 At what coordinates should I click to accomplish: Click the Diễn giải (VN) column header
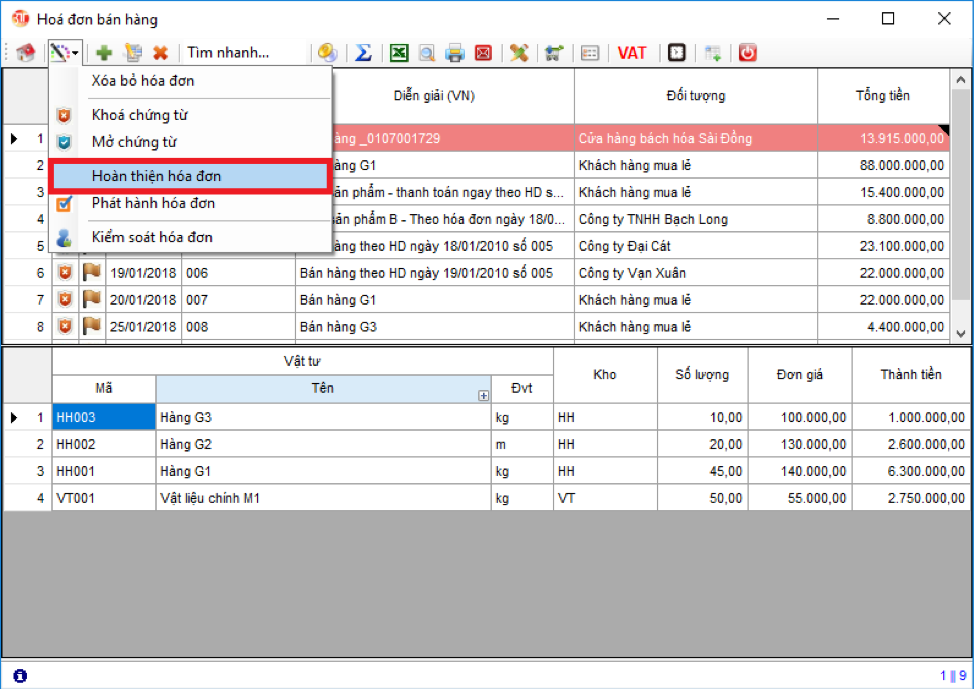(x=434, y=96)
